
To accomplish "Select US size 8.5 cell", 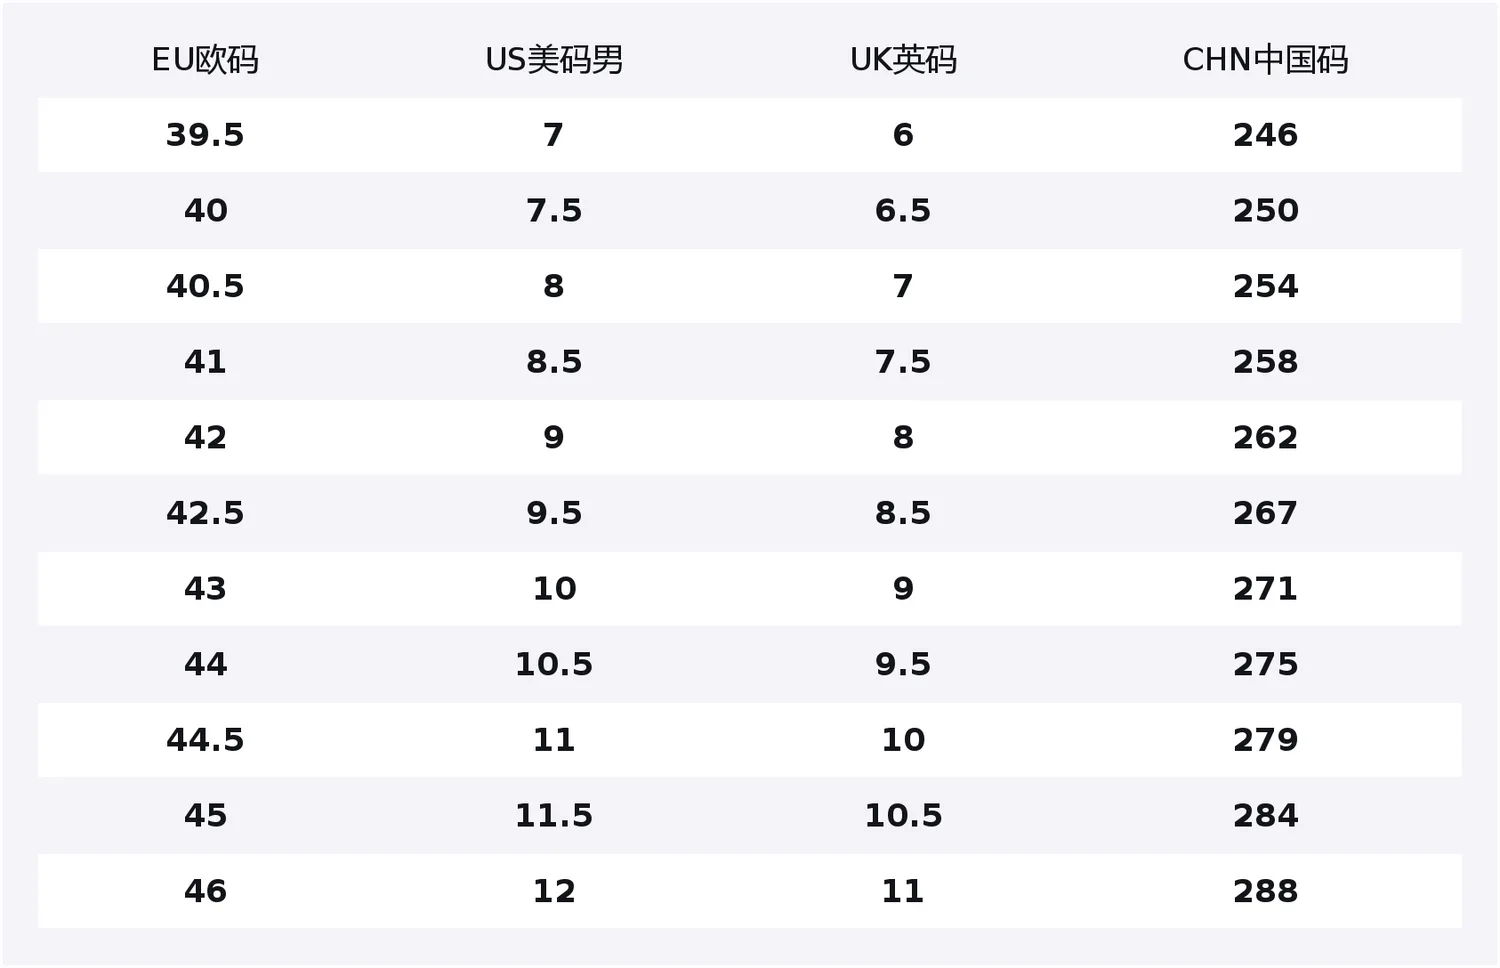I will 554,362.
